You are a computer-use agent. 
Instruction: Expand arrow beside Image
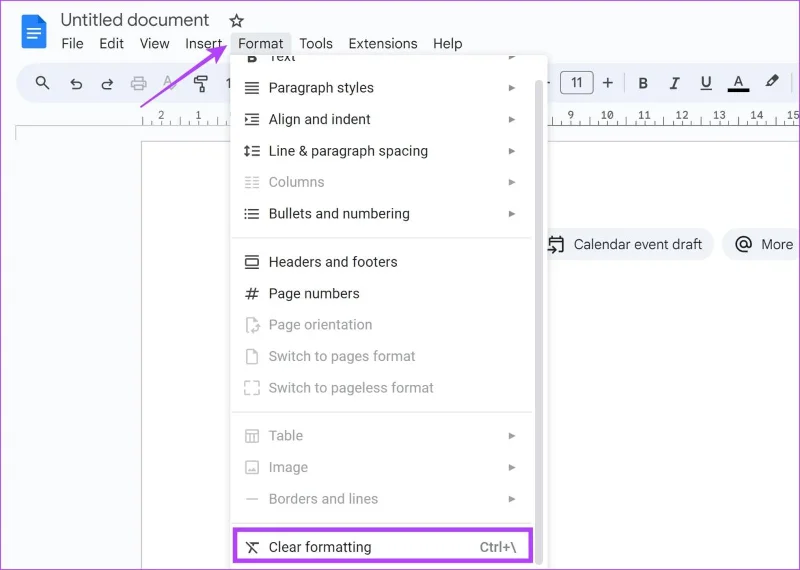coord(511,467)
